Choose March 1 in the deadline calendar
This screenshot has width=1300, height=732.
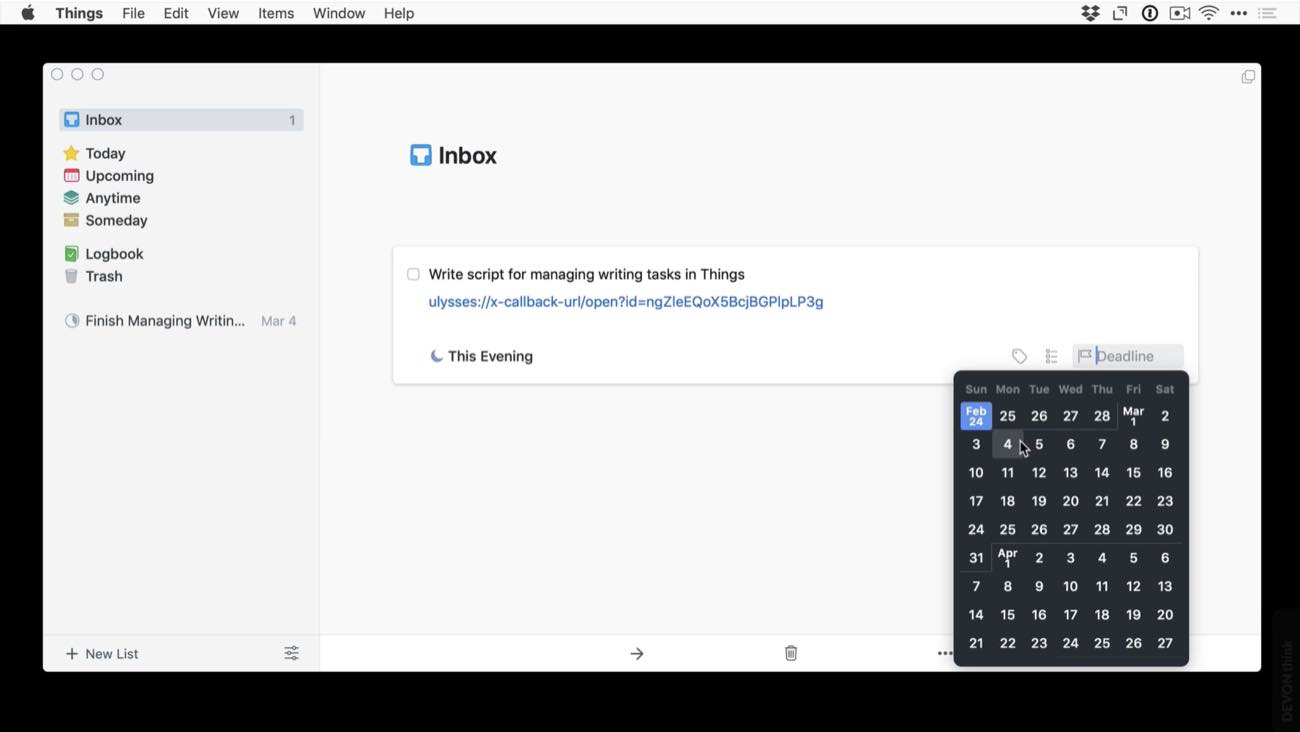[x=1133, y=416]
